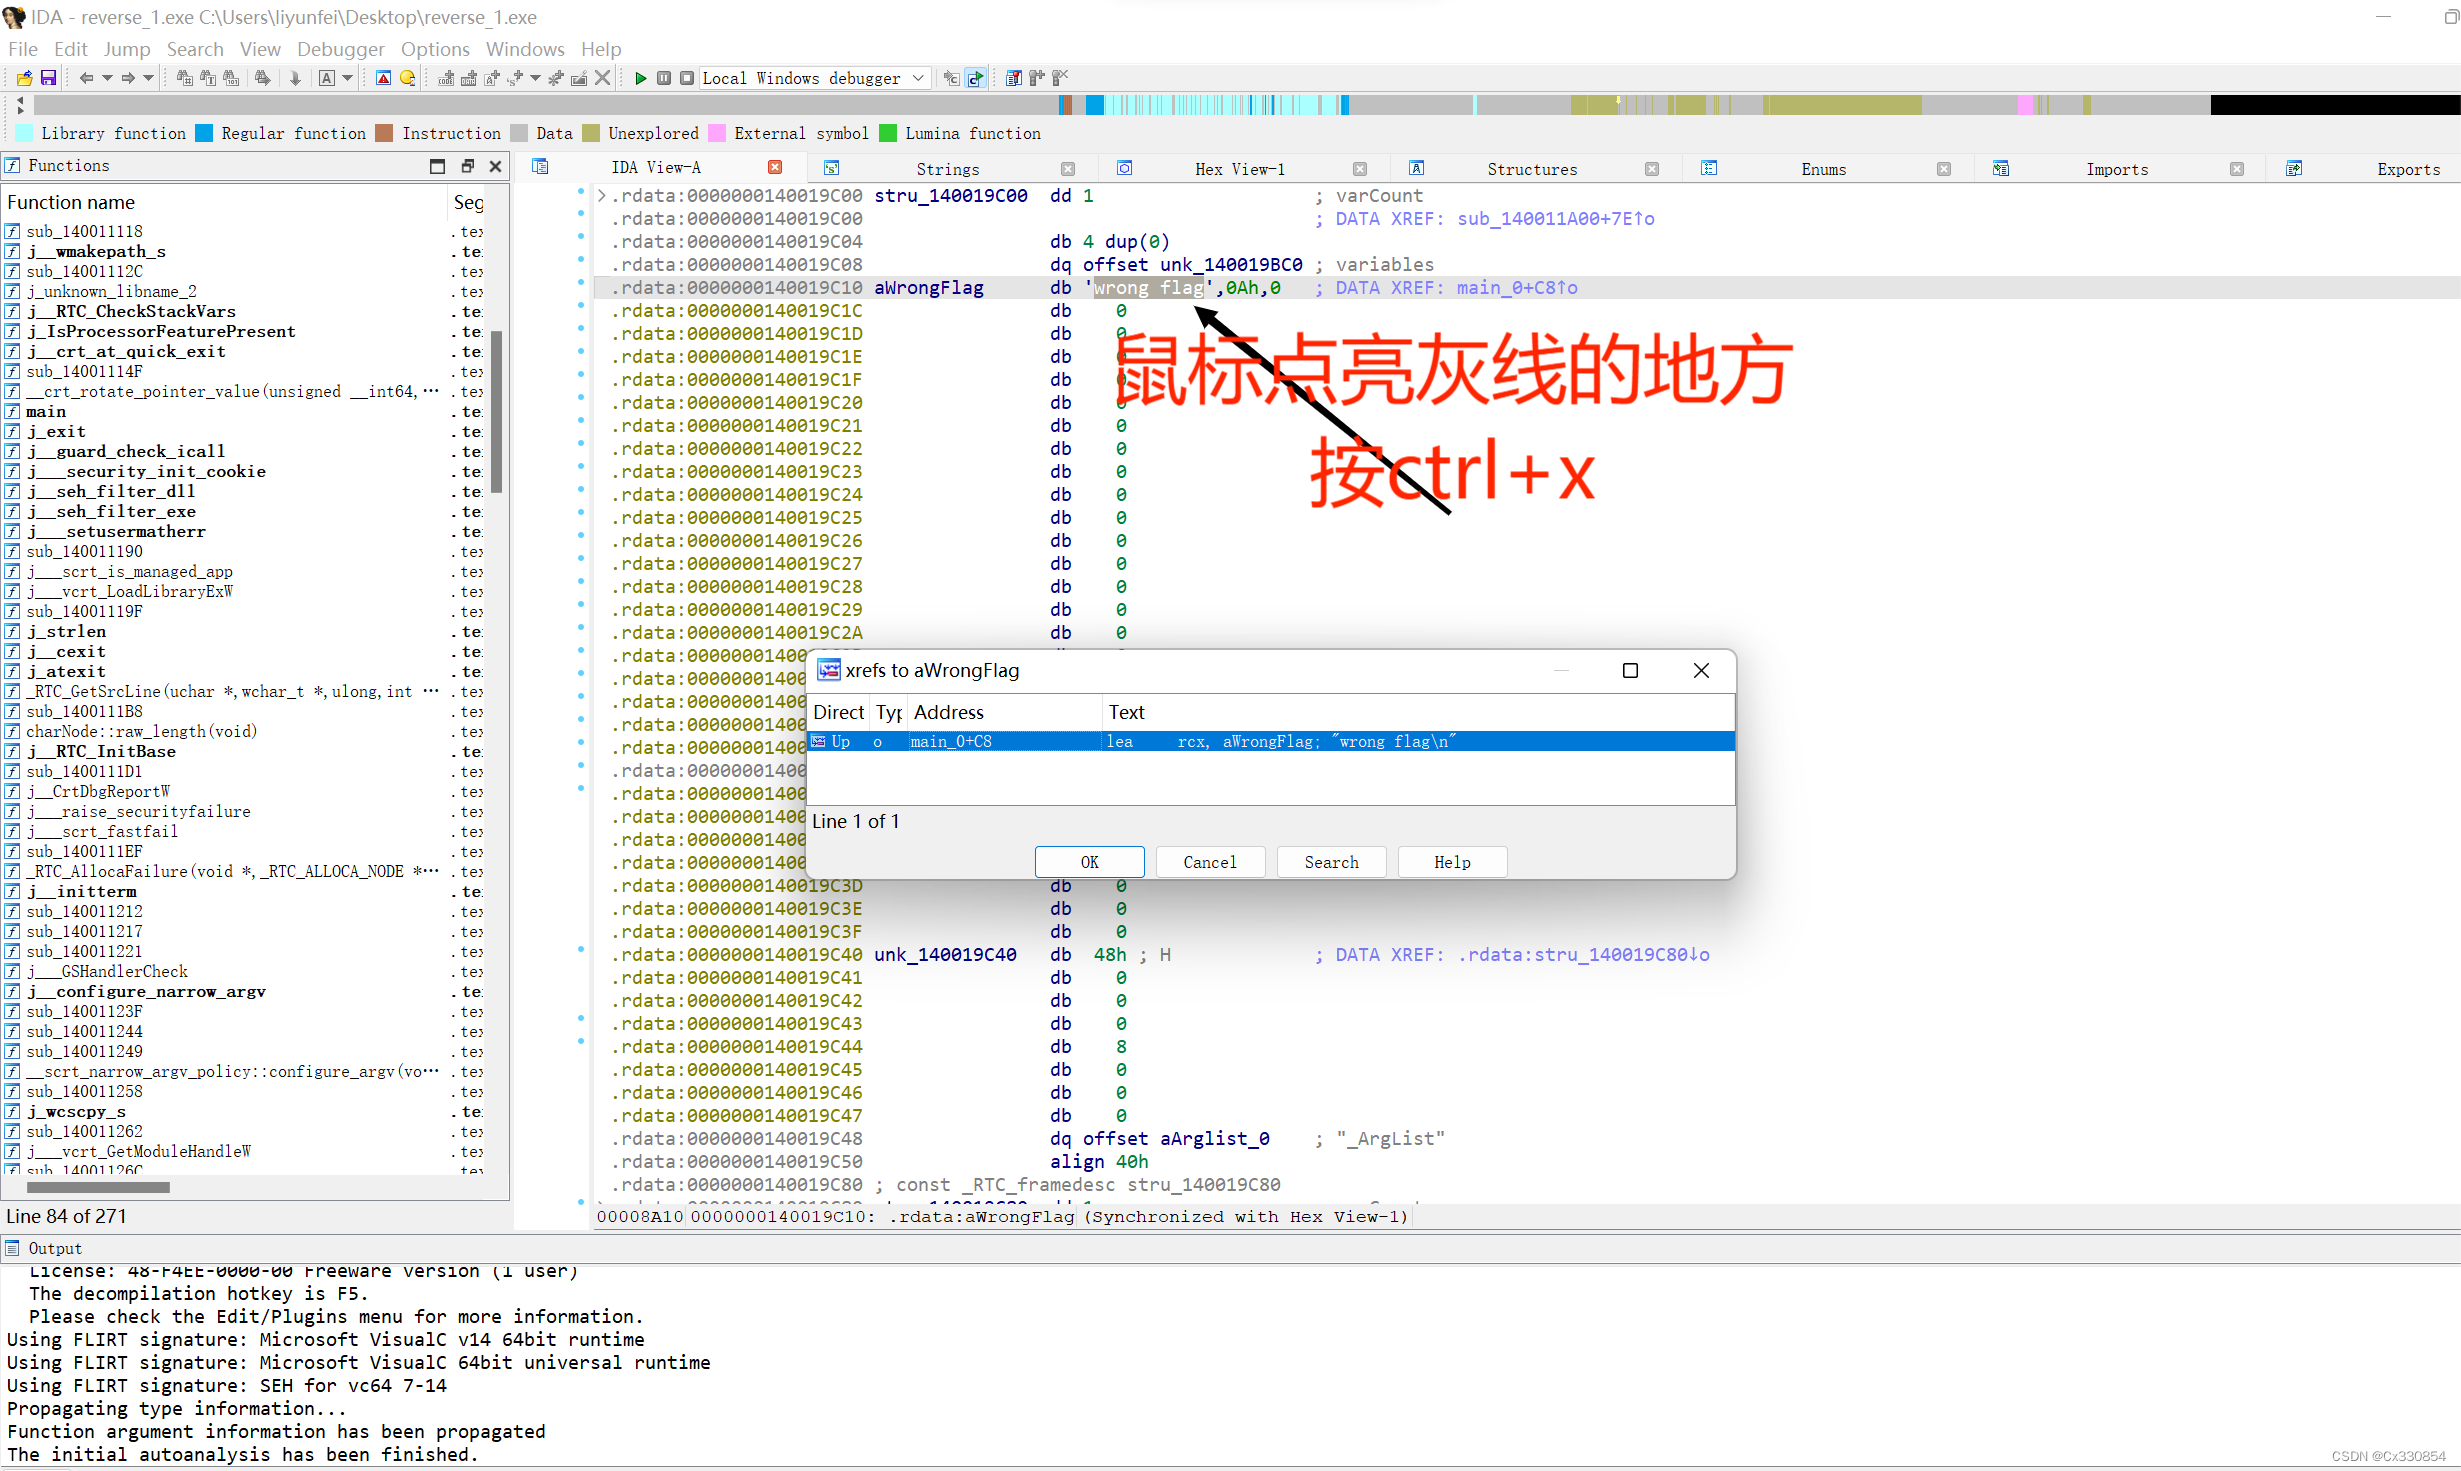Start the process in Local Windows debugger

pyautogui.click(x=641, y=78)
